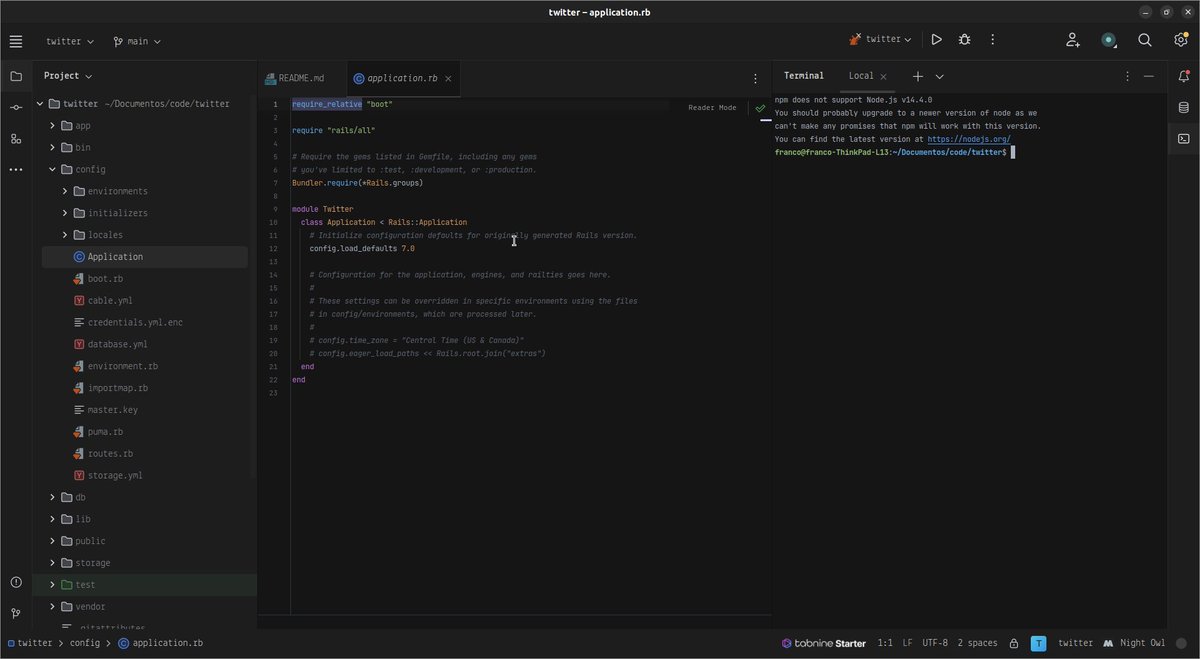The height and width of the screenshot is (659, 1200).
Task: Open the Notifications tool window
Action: click(x=1184, y=76)
